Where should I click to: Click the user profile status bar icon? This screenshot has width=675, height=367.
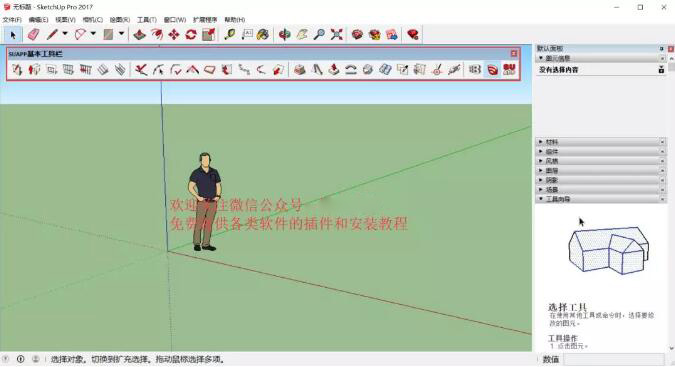click(36, 359)
